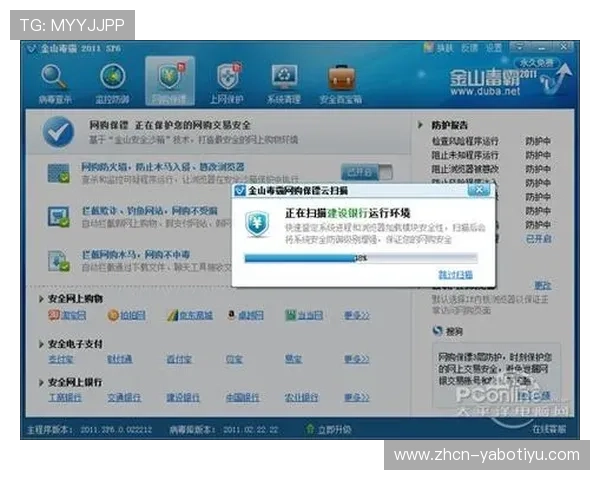Open the 农业银行 bank link
This screenshot has height=480, width=600.
[302, 397]
